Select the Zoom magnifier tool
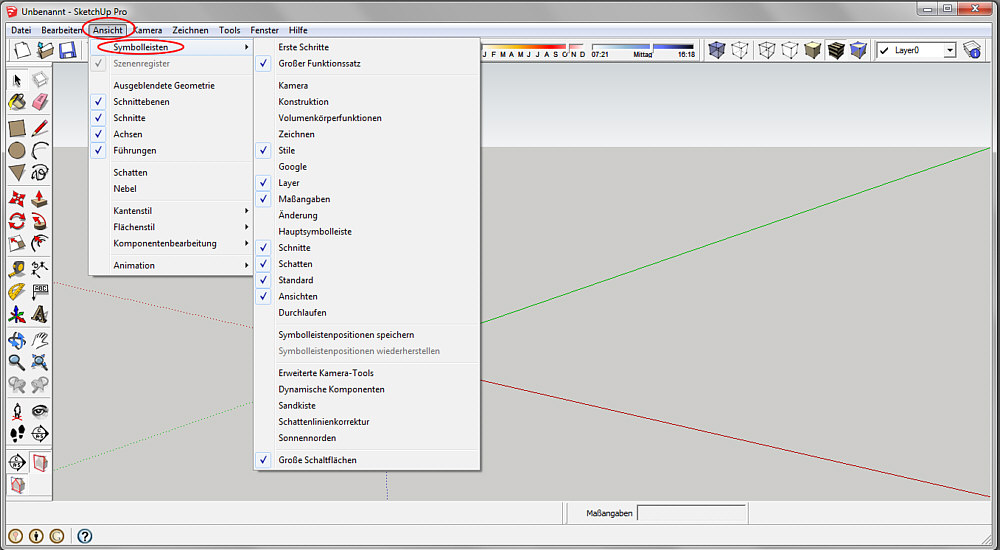This screenshot has height=550, width=1000. [x=17, y=363]
